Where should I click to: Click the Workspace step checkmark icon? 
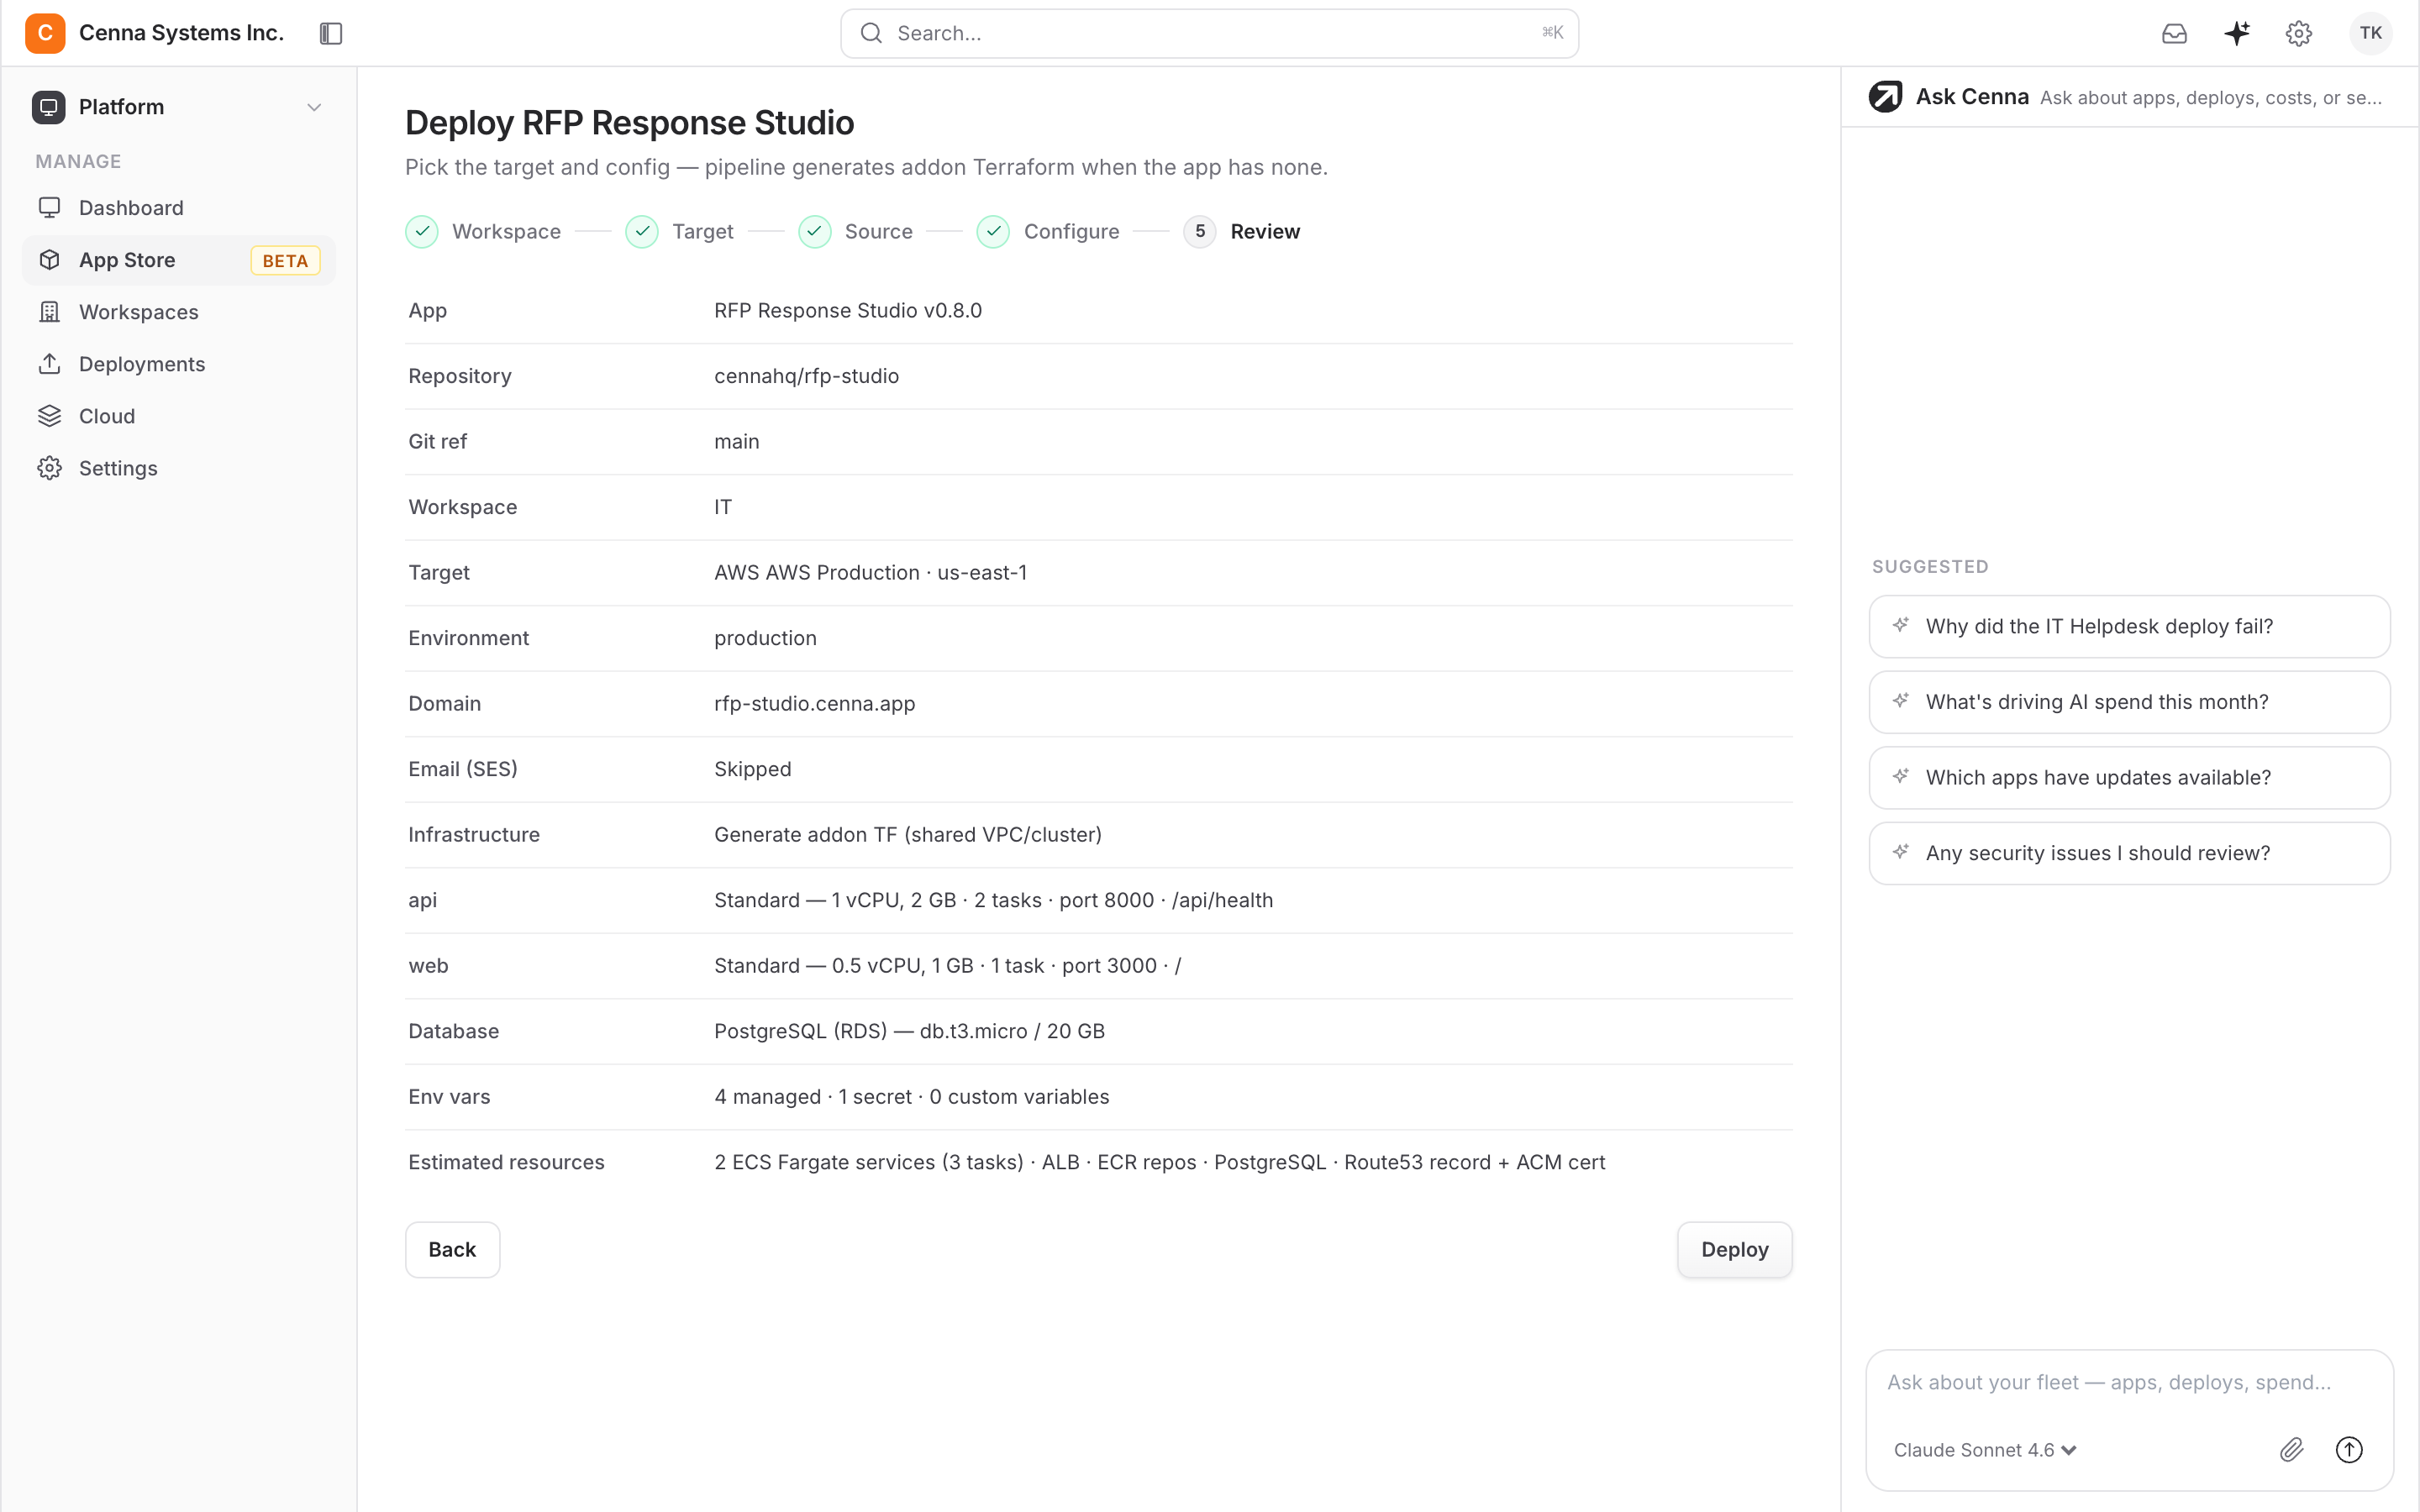[x=422, y=231]
